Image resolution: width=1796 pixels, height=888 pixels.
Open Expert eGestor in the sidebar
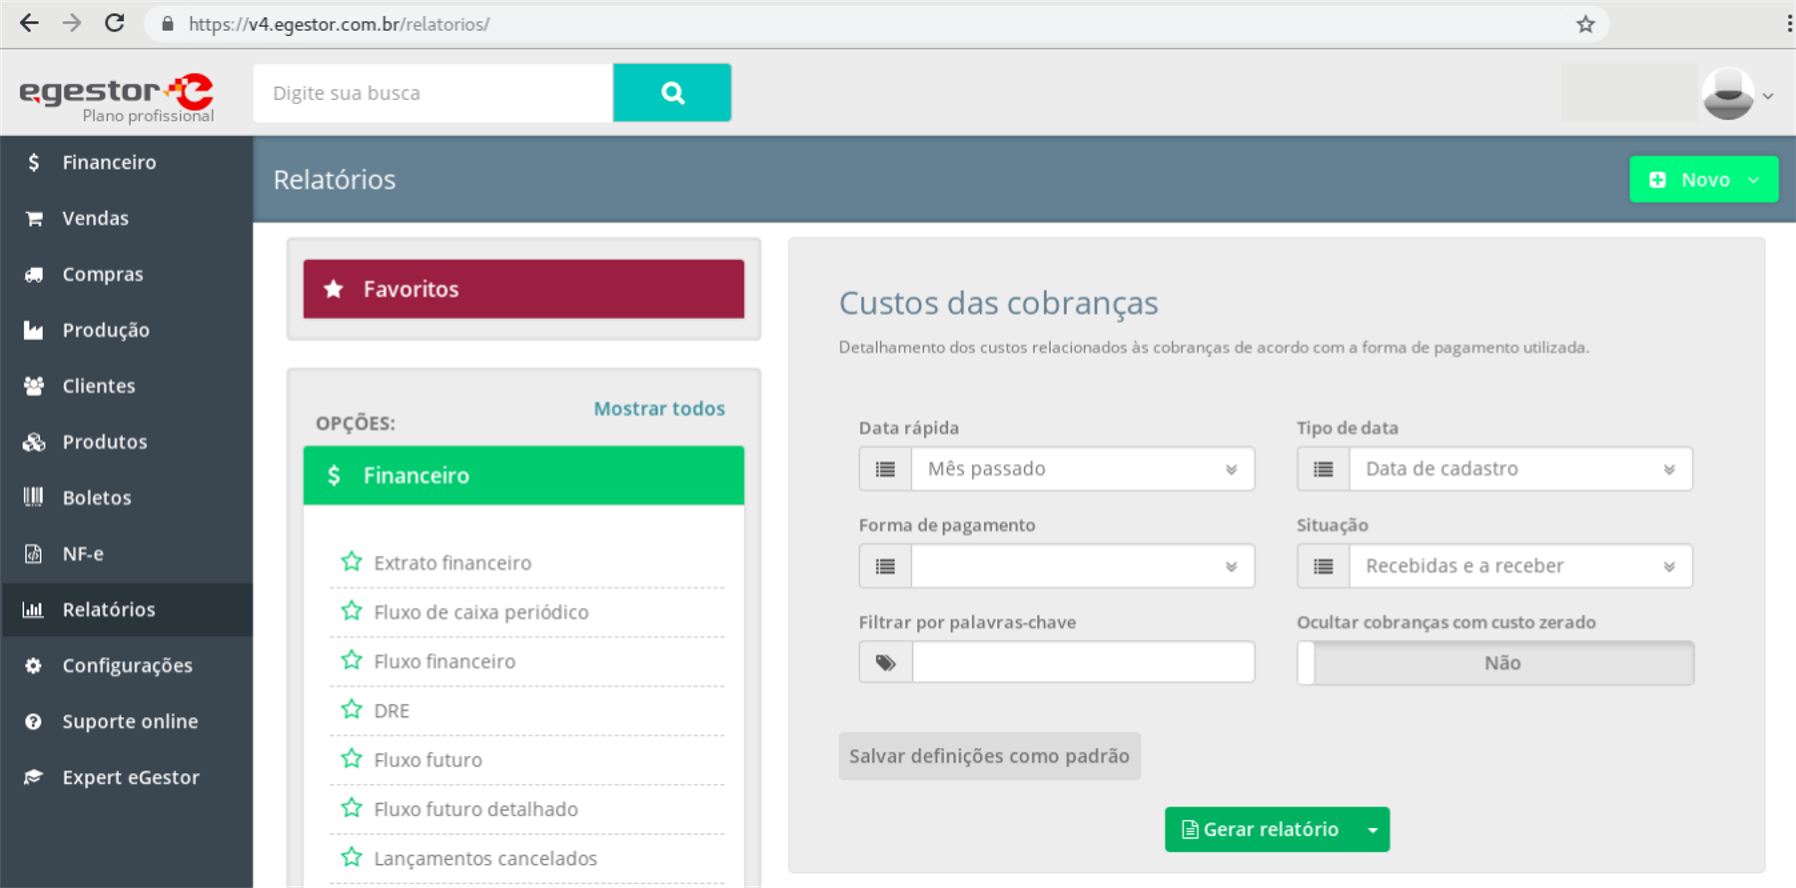point(127,778)
